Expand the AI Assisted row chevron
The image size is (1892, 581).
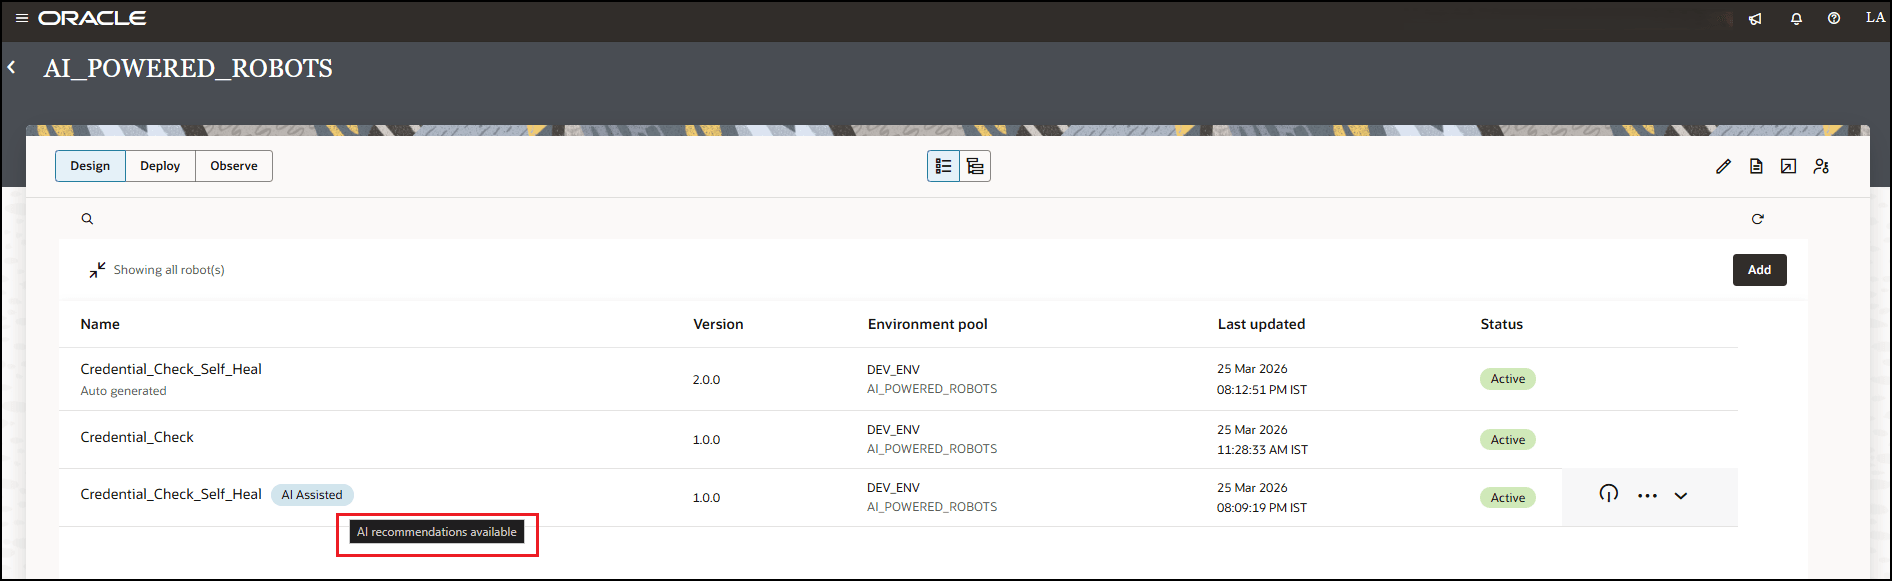[1681, 496]
